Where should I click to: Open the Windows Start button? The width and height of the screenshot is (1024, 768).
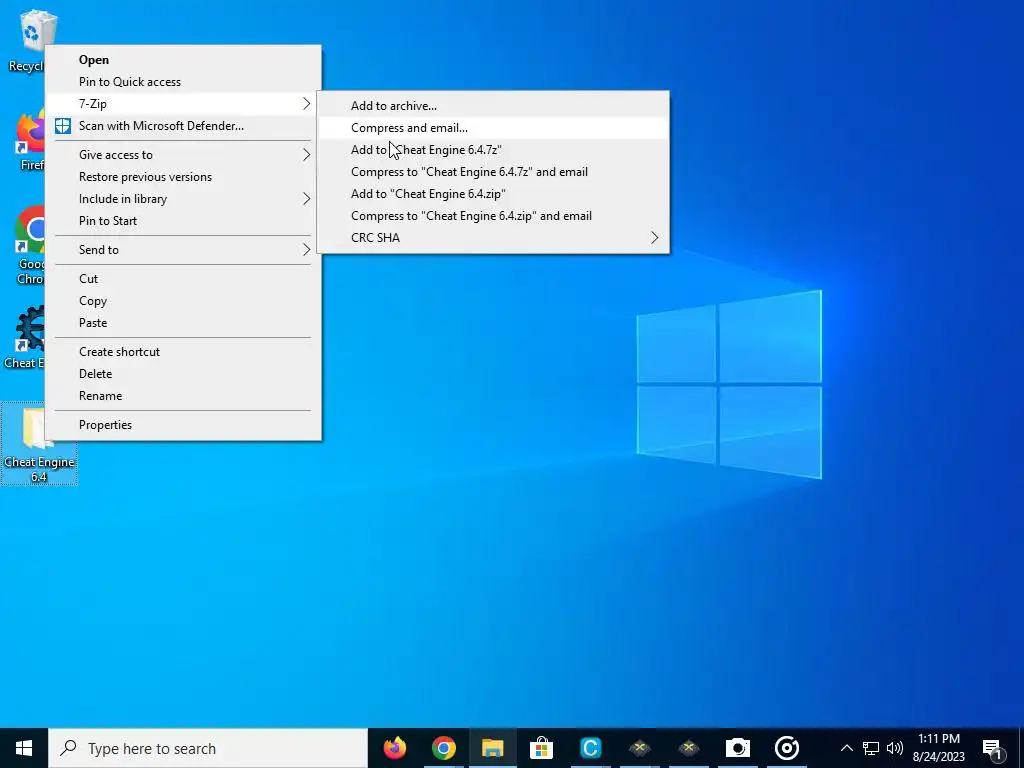[24, 748]
